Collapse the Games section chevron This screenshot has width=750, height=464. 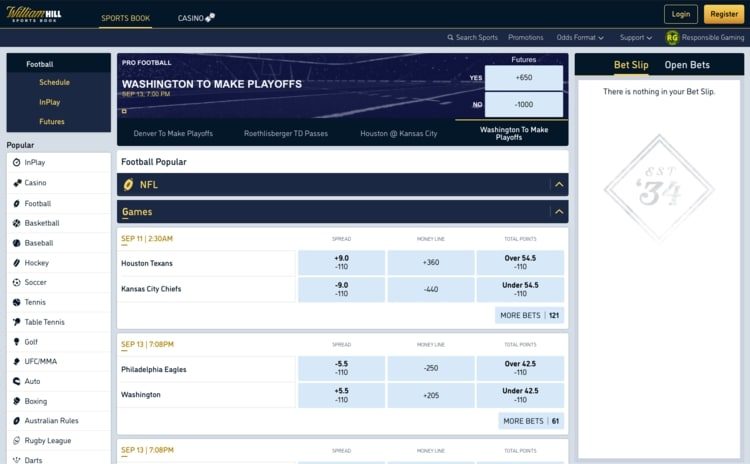559,211
